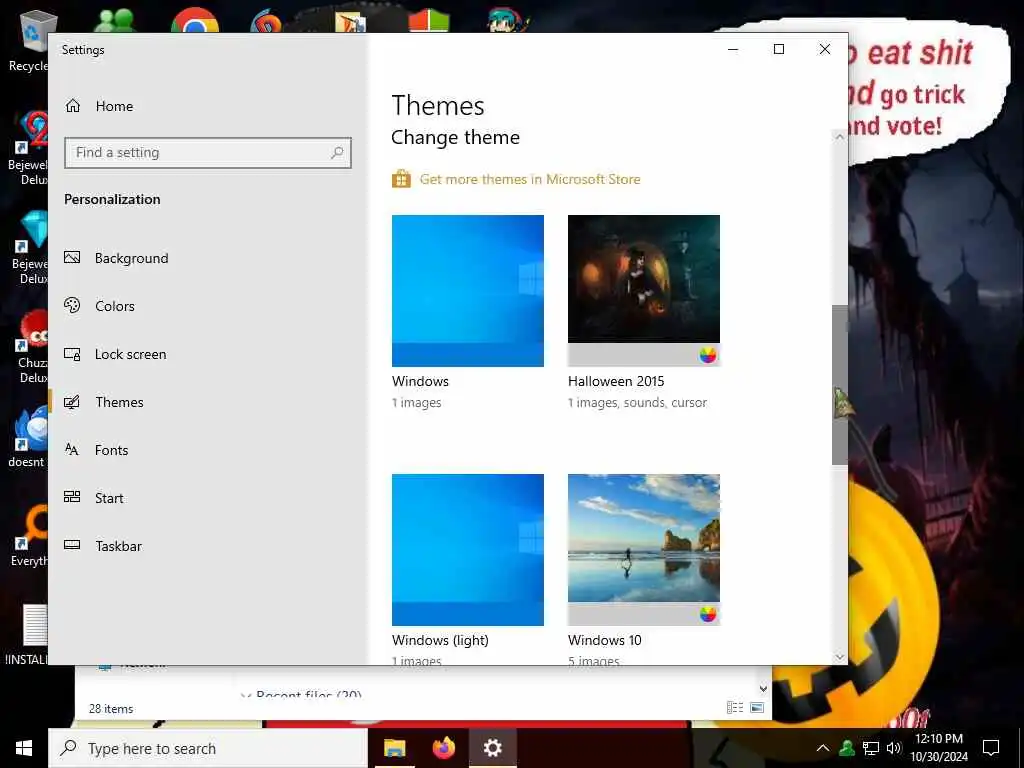Open Start settings page
Screen dimensions: 1024x768
point(108,498)
